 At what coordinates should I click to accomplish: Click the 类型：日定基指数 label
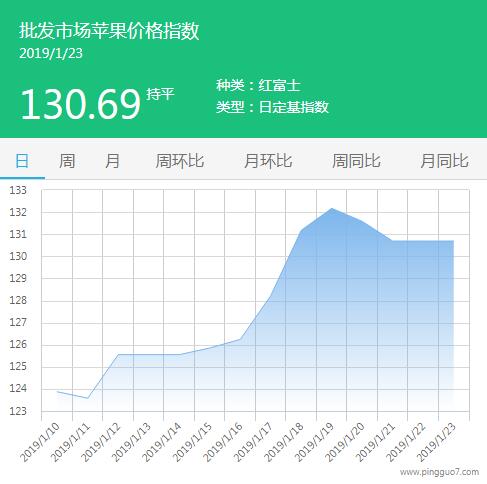pyautogui.click(x=272, y=107)
